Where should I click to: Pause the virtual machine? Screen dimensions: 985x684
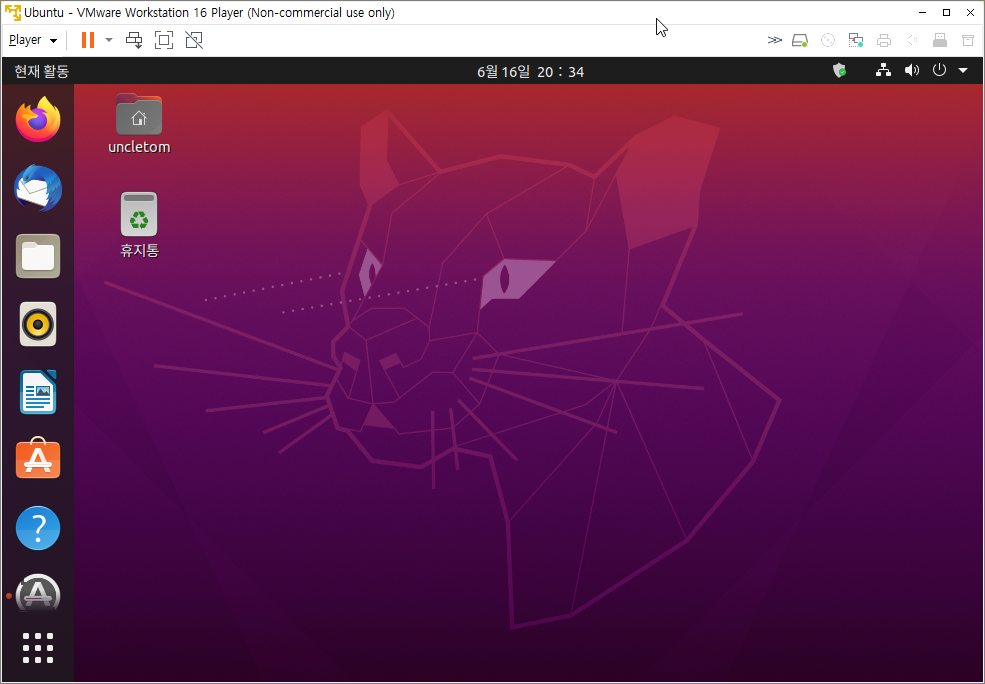click(x=88, y=40)
